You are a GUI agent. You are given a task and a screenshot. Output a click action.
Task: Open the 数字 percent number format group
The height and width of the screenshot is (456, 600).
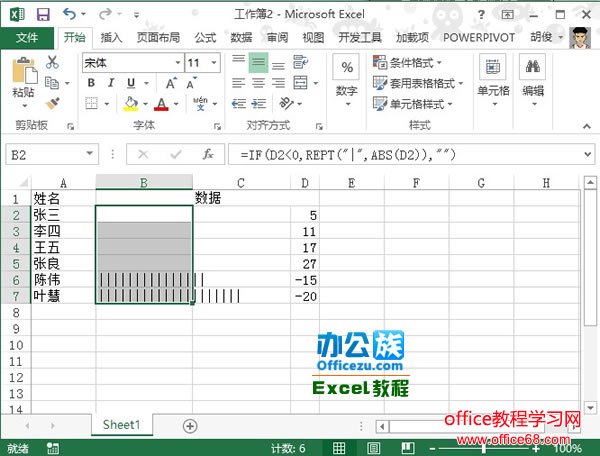[347, 80]
